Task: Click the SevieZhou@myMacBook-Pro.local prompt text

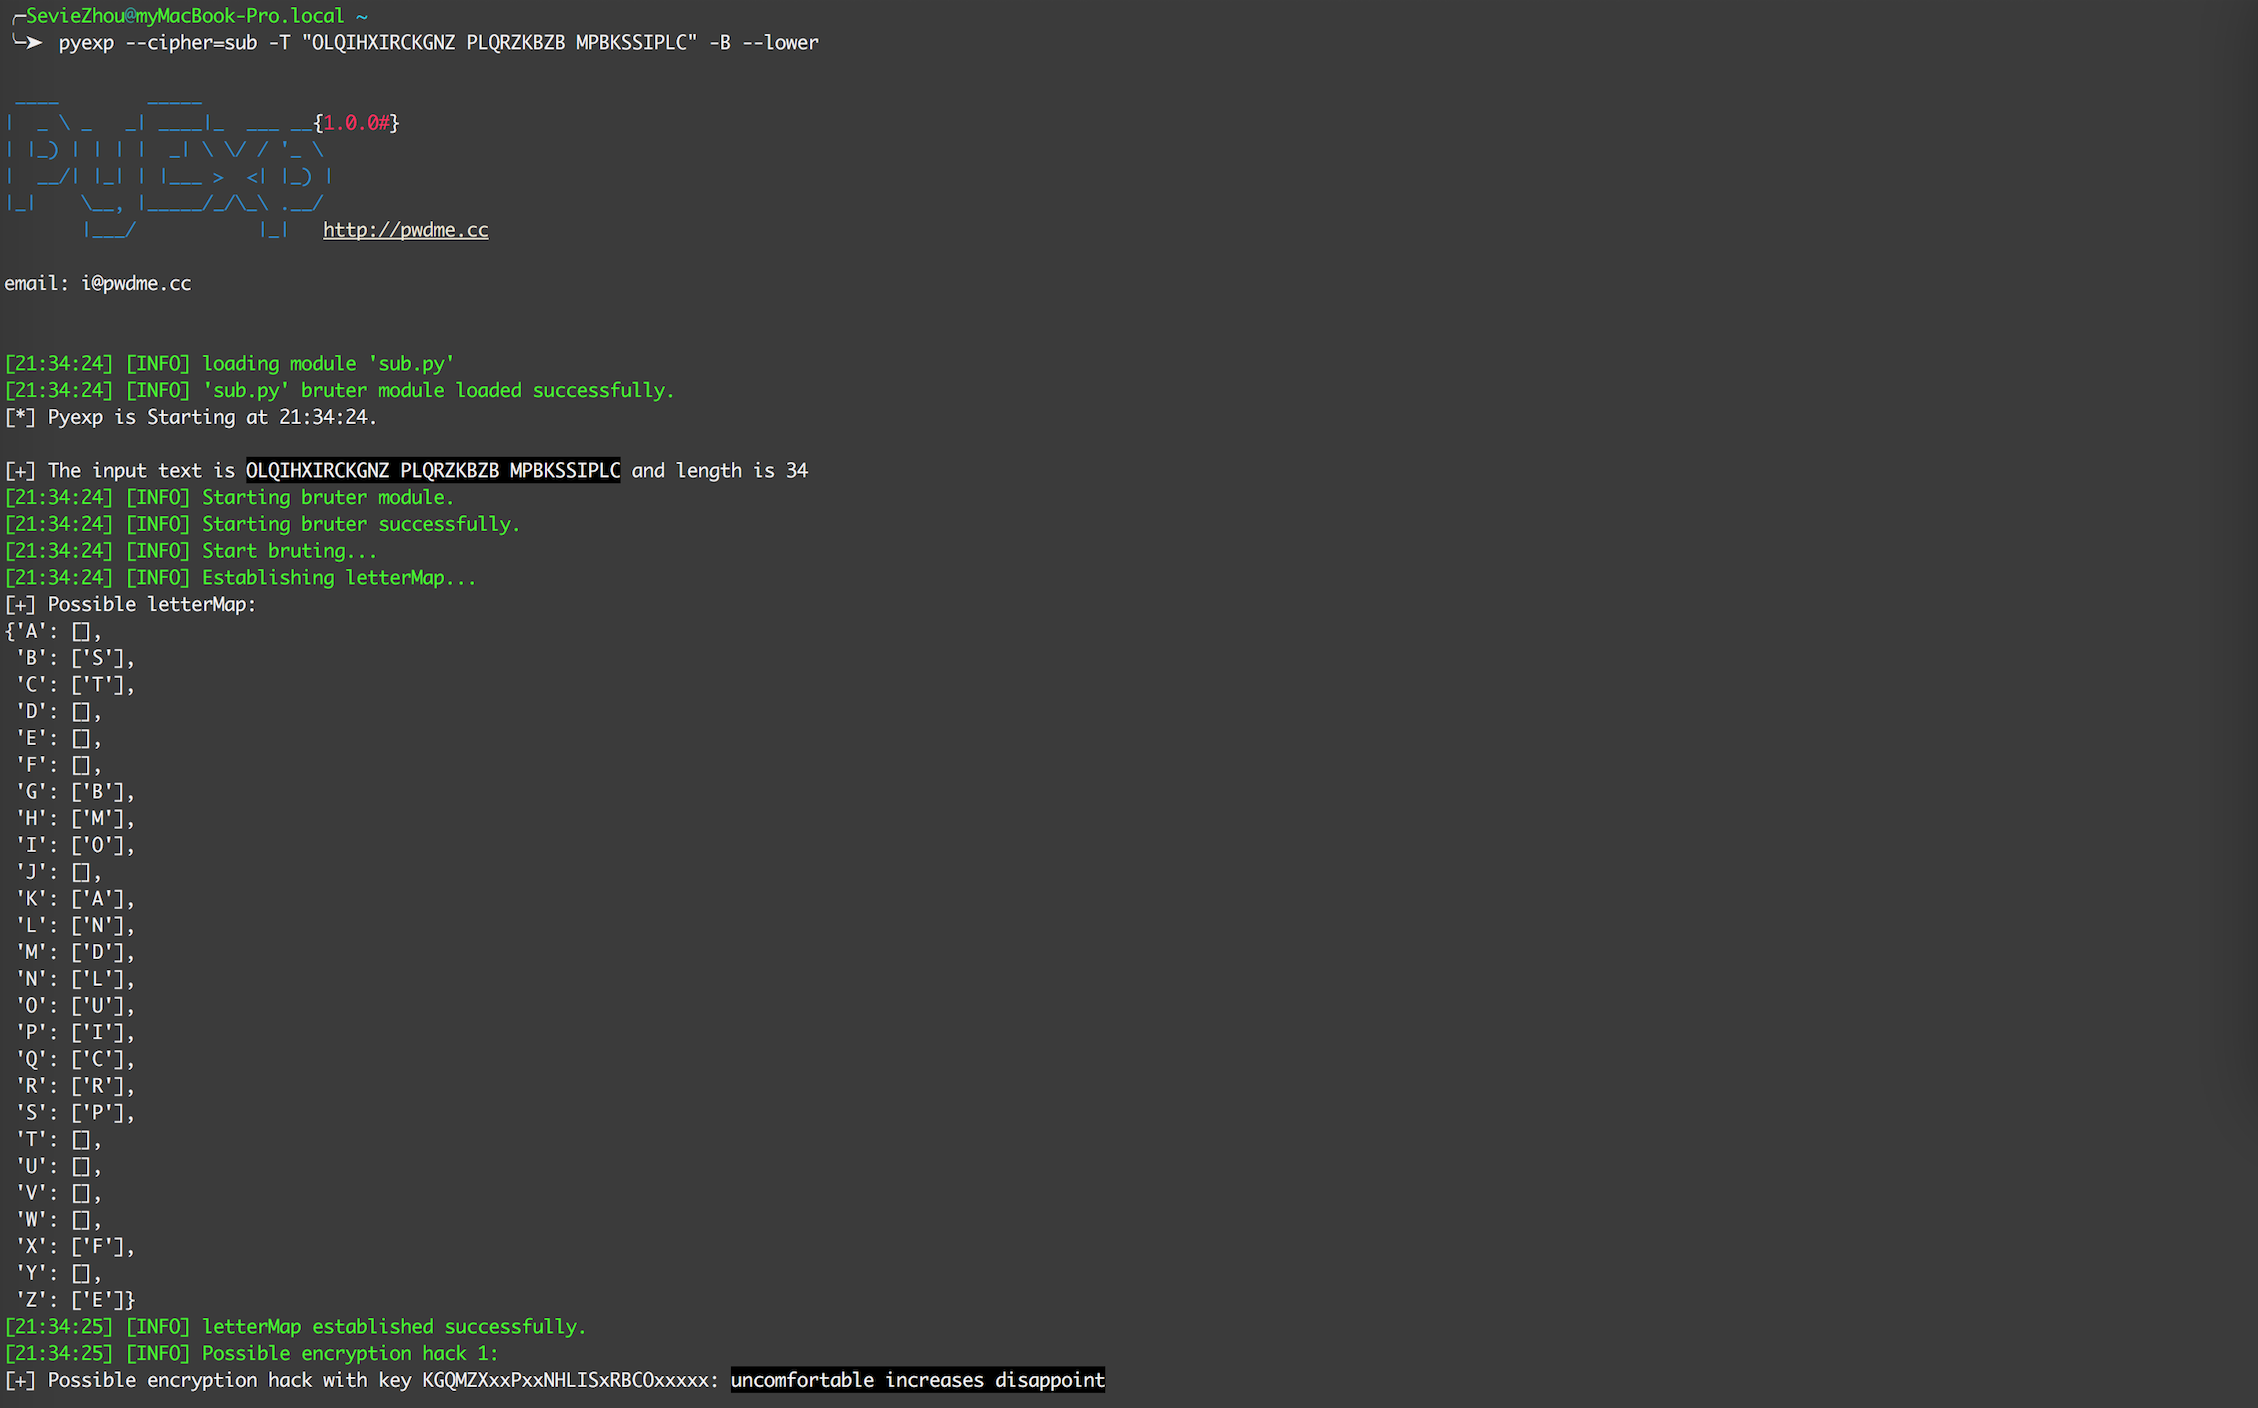Action: pos(185,16)
